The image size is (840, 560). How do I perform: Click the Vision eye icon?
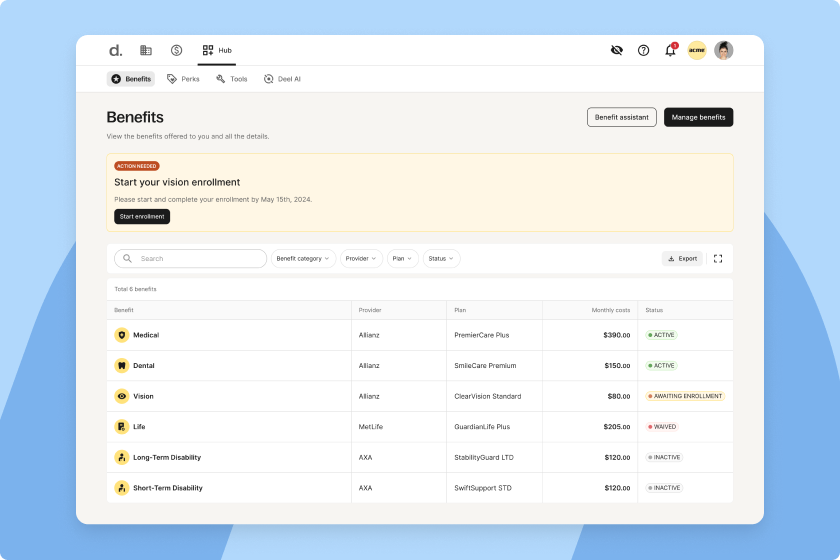point(122,396)
